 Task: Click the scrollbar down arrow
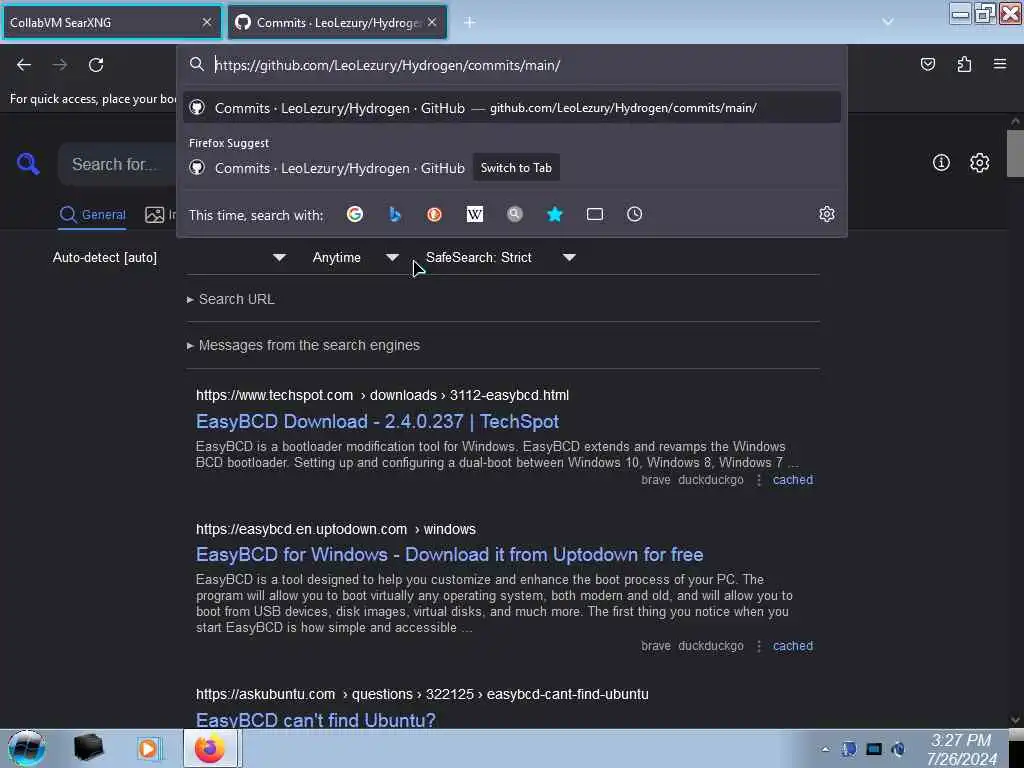tap(1015, 720)
